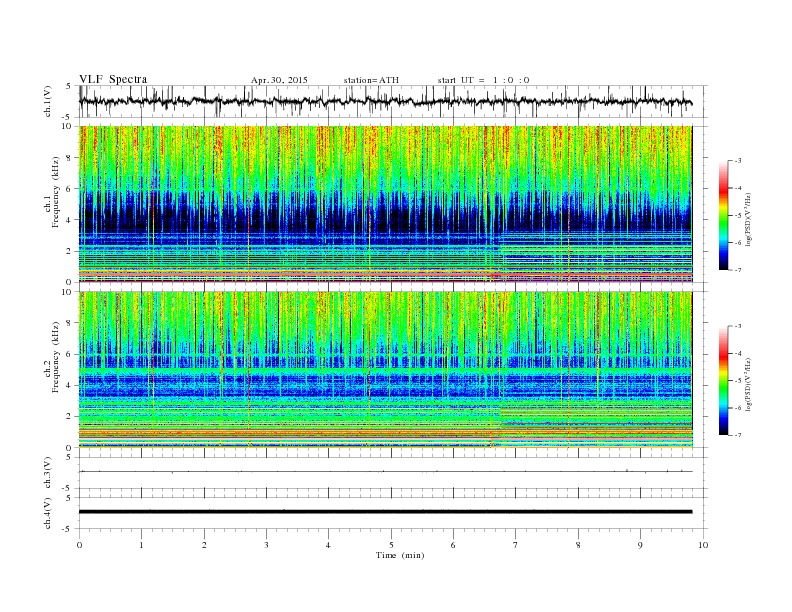Click the "ch.1(V)" waveform axis label
Viewport: 792px width, 612px height.
[47, 102]
